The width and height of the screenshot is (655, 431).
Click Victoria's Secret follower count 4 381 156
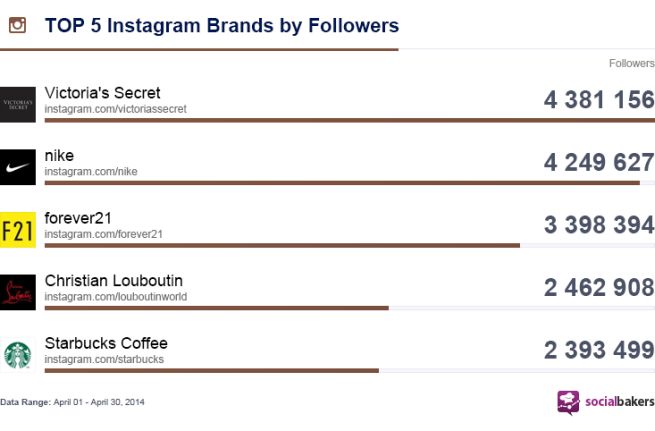pos(598,100)
